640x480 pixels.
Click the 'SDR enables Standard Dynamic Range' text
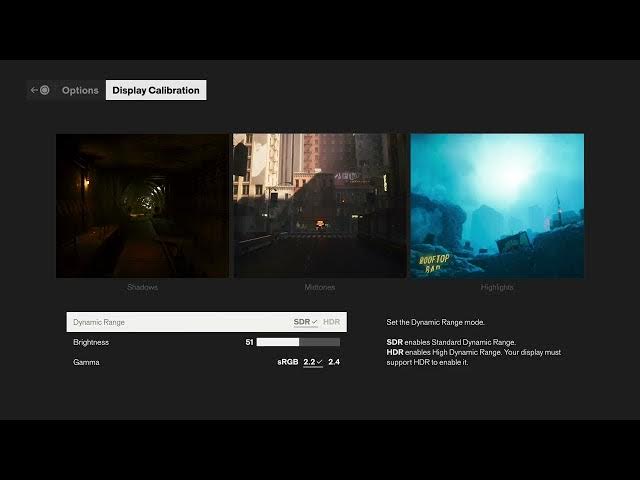pyautogui.click(x=451, y=342)
